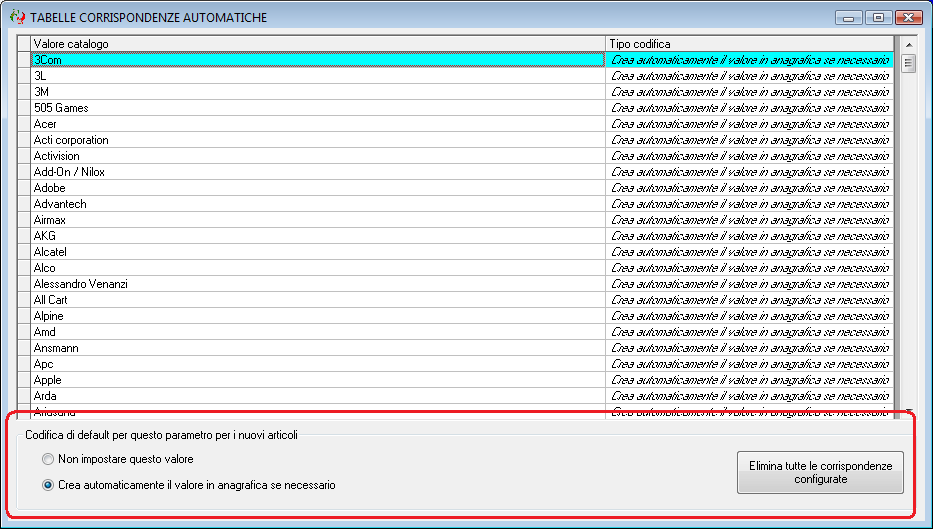The width and height of the screenshot is (933, 529).
Task: Close the Tabelle Corrispondenze Automatiche window
Action: (x=908, y=18)
